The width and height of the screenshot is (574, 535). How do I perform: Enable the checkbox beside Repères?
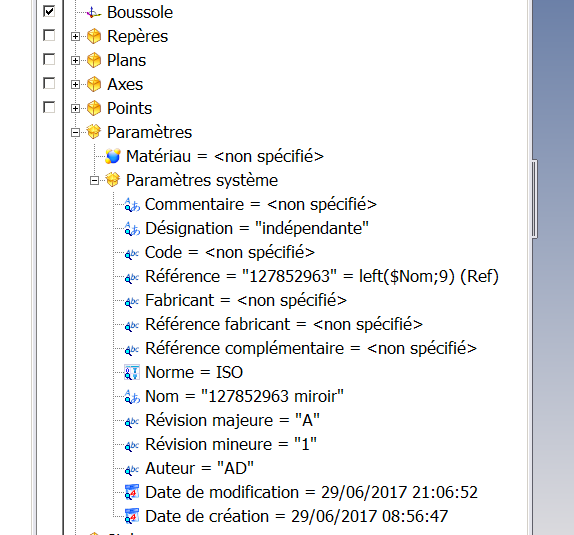(x=49, y=36)
